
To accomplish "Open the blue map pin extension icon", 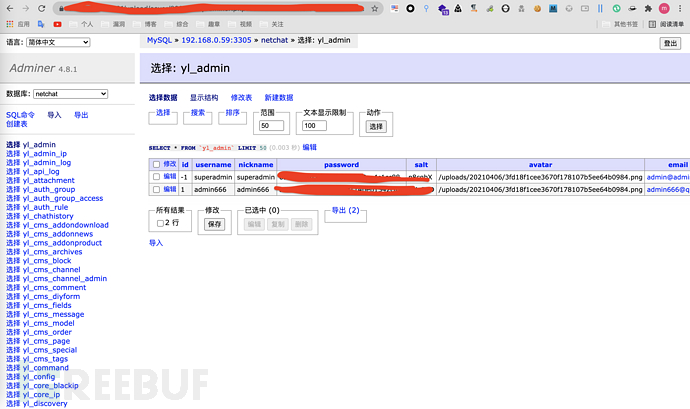I will [x=426, y=8].
